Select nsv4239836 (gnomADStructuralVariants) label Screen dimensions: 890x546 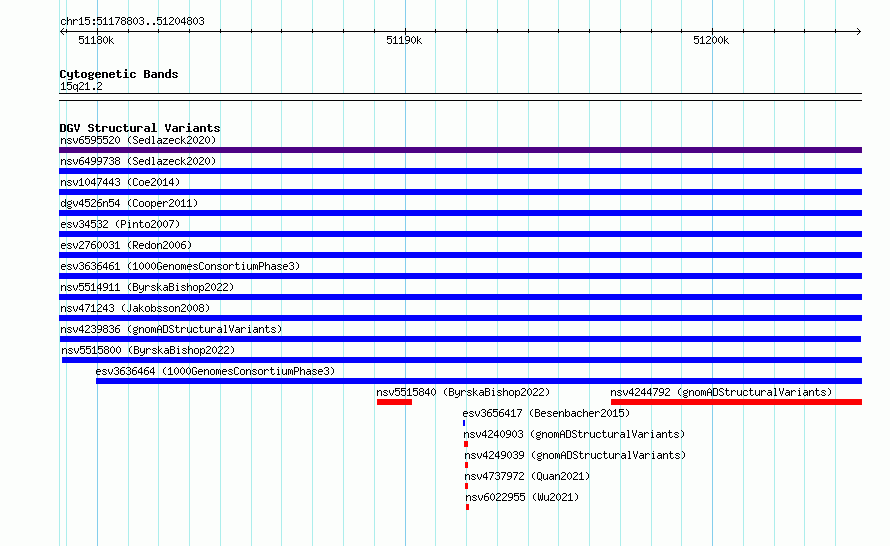pos(171,329)
